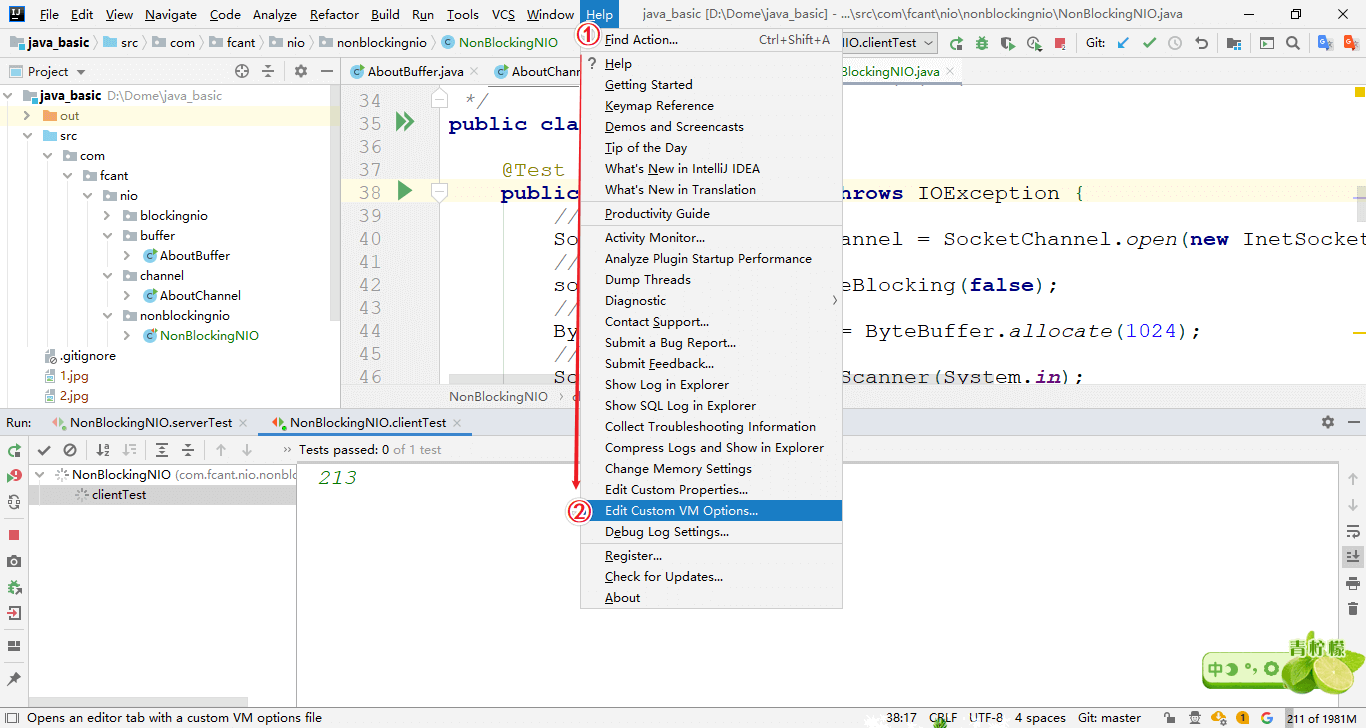Viewport: 1366px width, 728px height.
Task: Collapse the nio package
Action: click(87, 196)
